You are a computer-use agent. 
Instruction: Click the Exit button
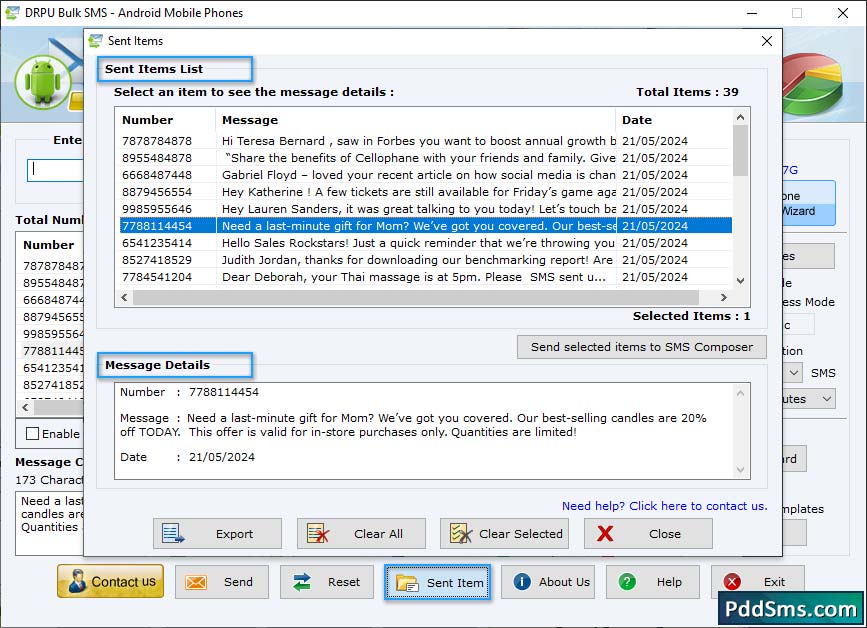(758, 582)
